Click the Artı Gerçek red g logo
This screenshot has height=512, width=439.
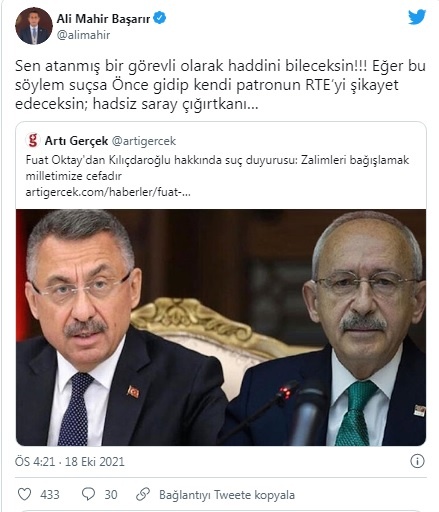[x=33, y=140]
